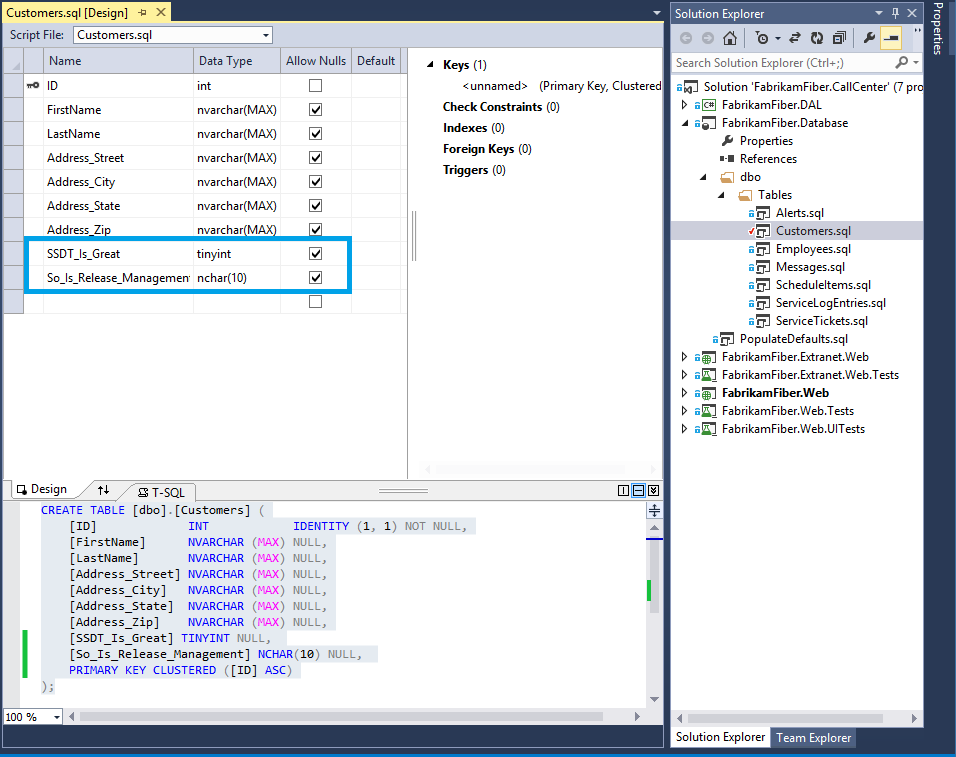Click the Collapse All icon in Solution Explorer
The image size is (956, 757).
pos(840,38)
